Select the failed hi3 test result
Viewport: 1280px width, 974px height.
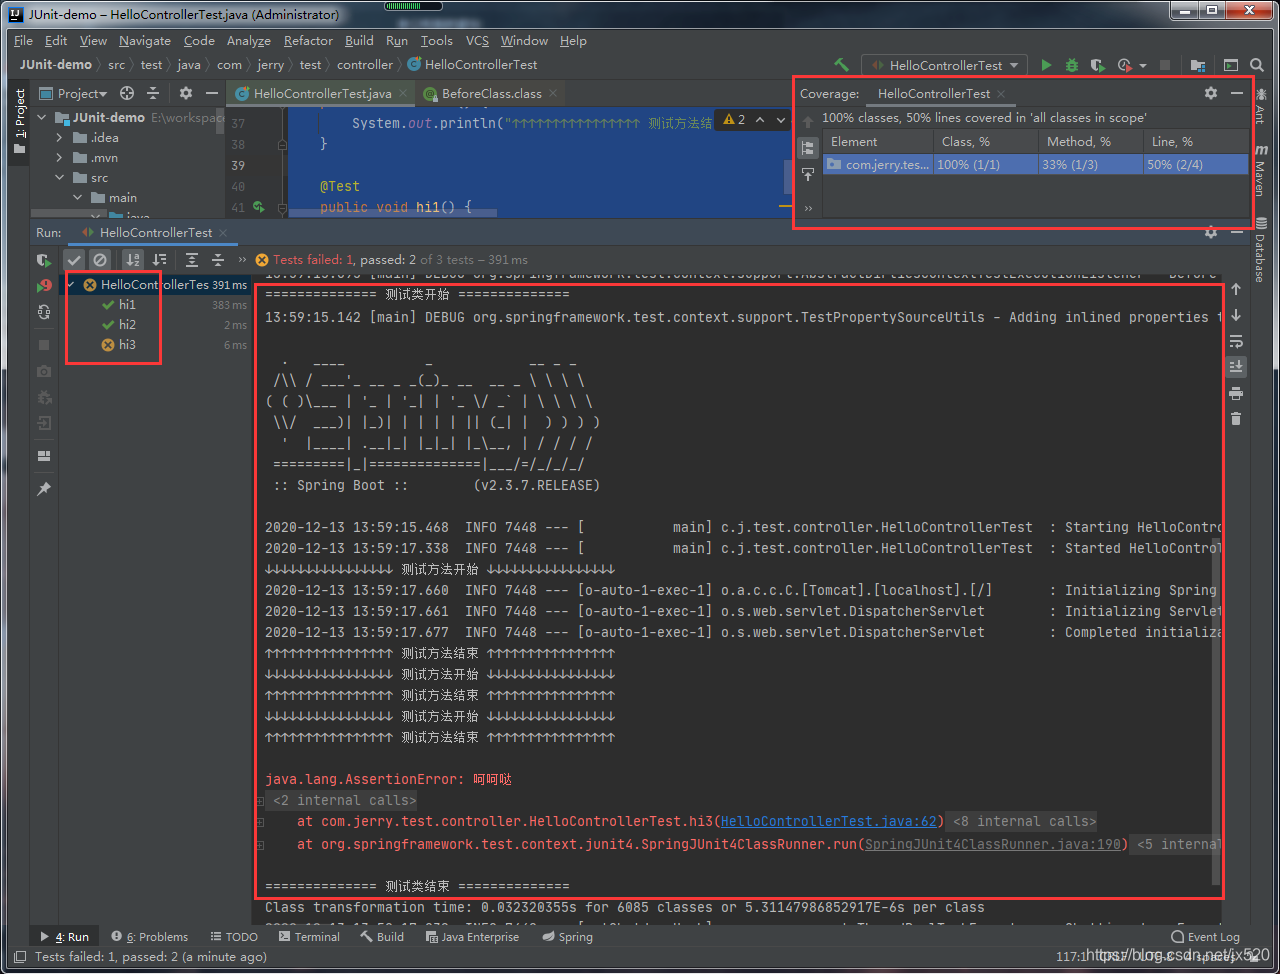(127, 345)
